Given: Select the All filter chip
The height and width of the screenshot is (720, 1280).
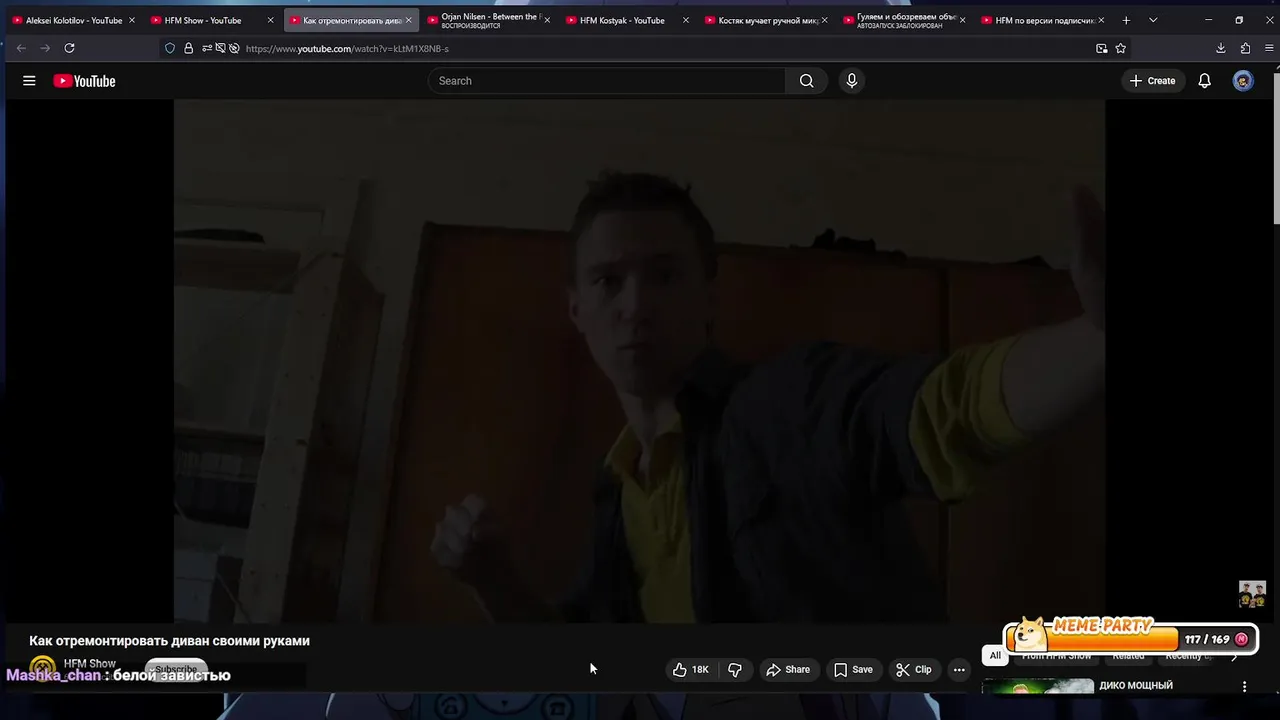Looking at the screenshot, I should [995, 656].
